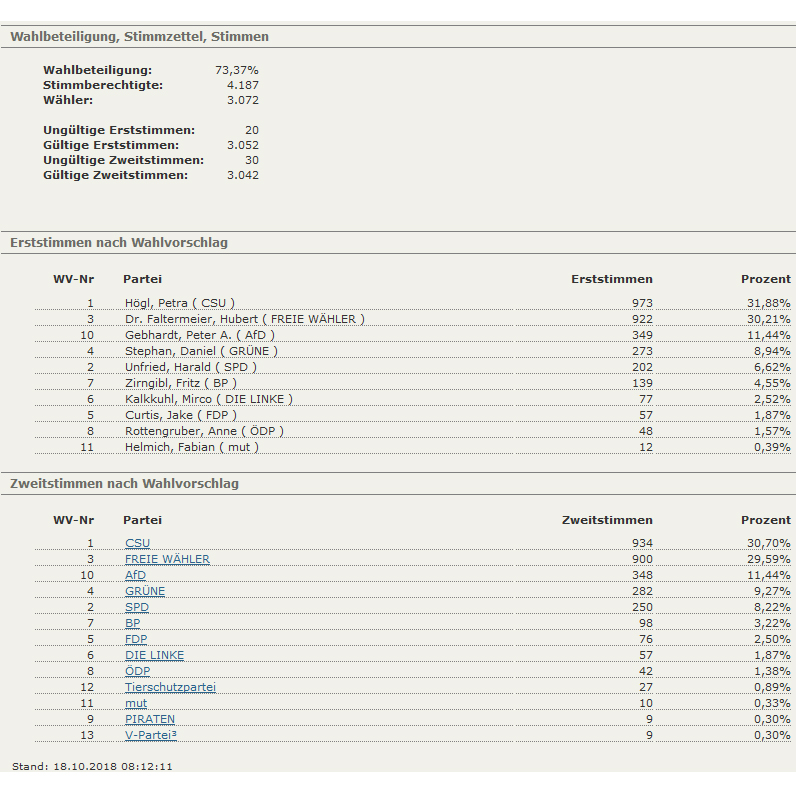Open the AfD link in Zweitstimmen

point(136,575)
